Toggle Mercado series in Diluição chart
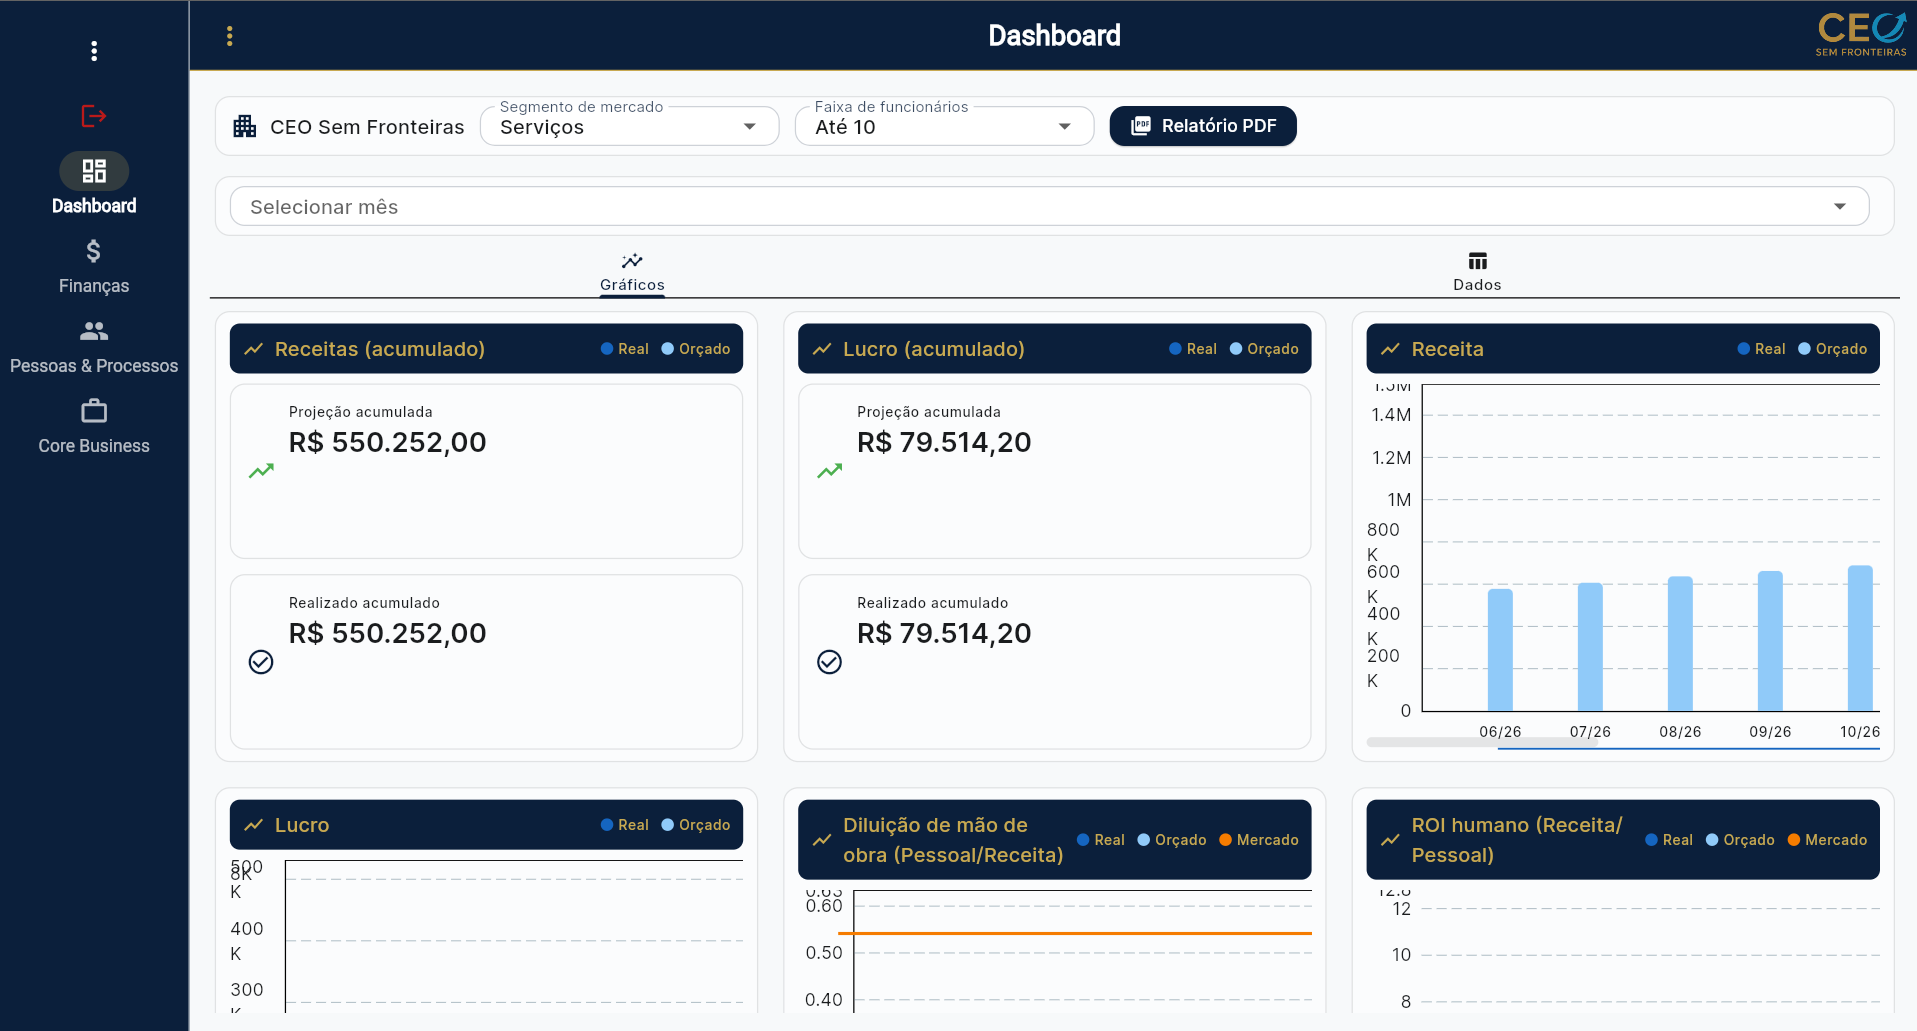The width and height of the screenshot is (1917, 1031). point(1259,840)
